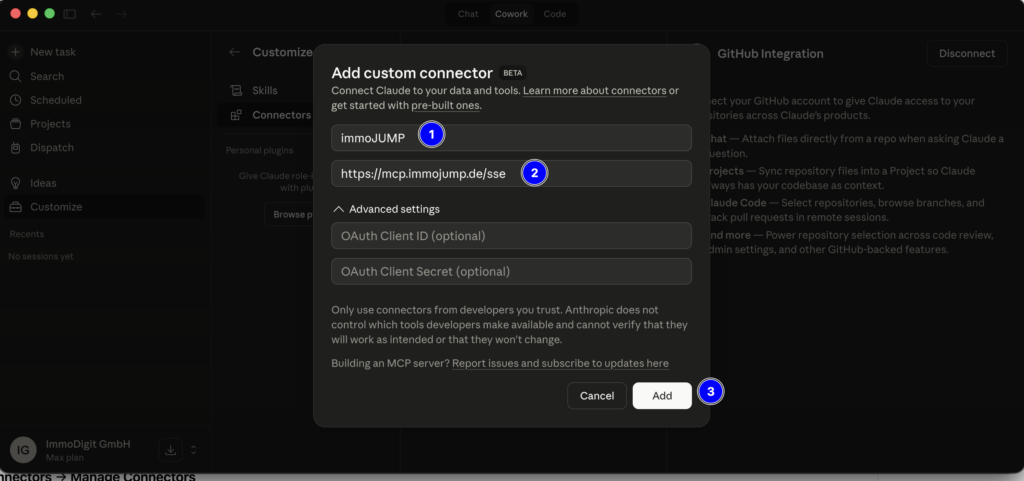The width and height of the screenshot is (1024, 481).
Task: Click the Add button in the dialog
Action: [x=662, y=396]
